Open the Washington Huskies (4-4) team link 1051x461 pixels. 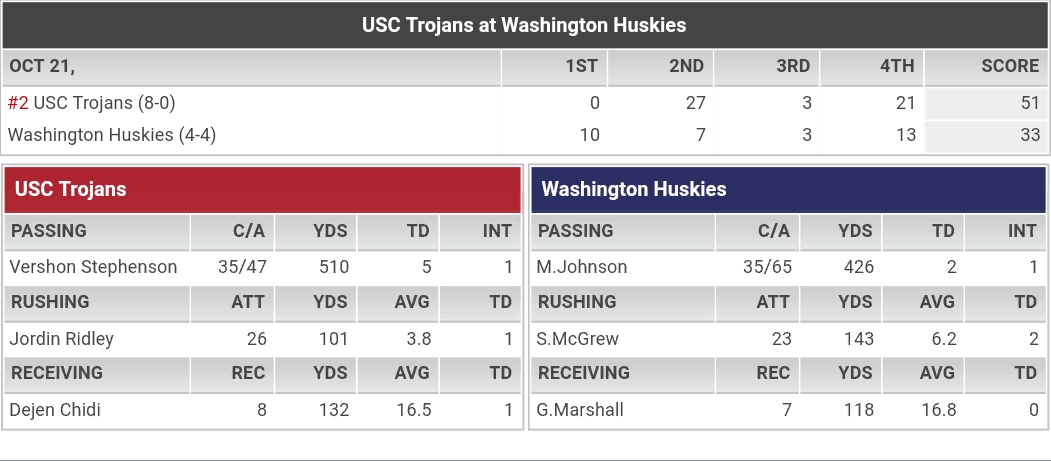click(x=112, y=135)
